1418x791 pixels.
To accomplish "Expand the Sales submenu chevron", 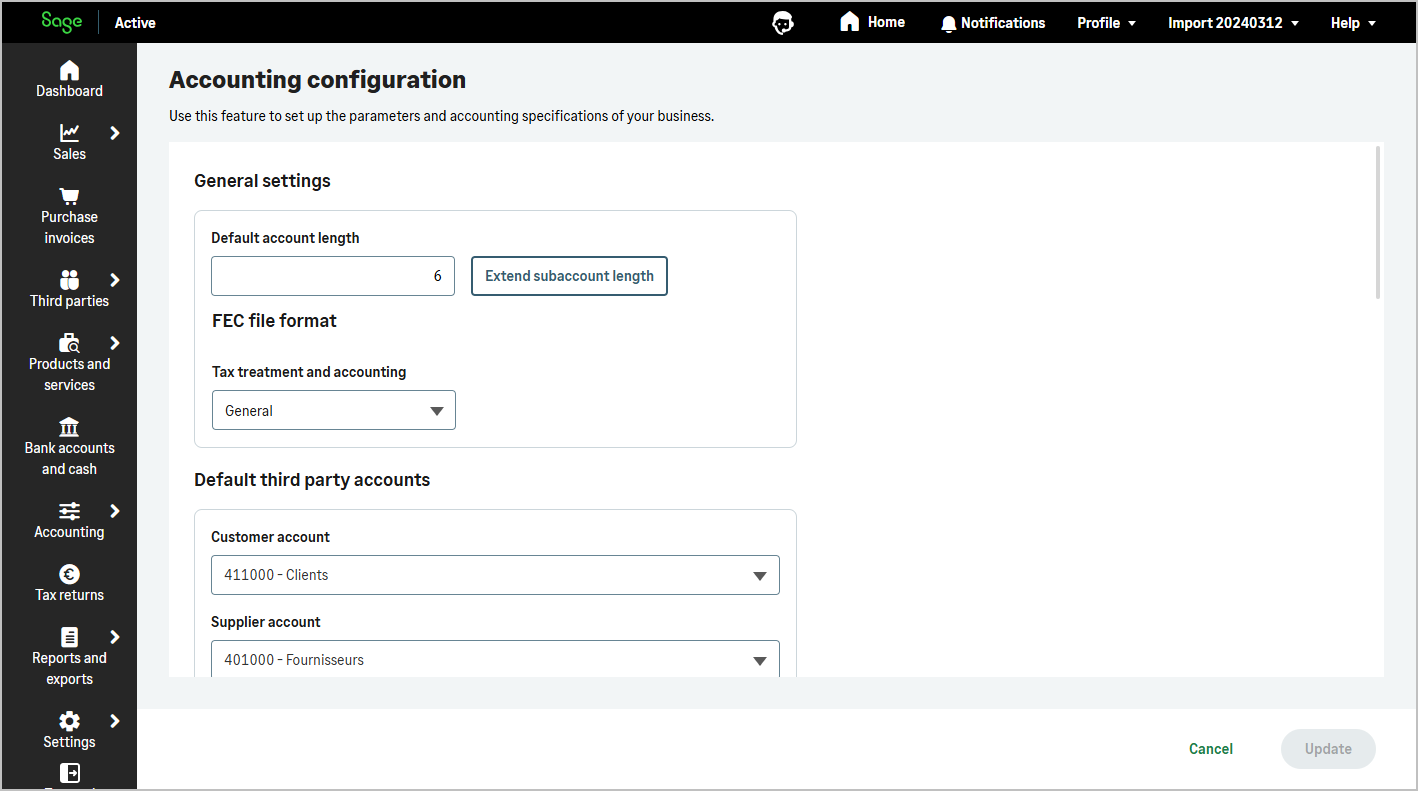I will pos(115,133).
